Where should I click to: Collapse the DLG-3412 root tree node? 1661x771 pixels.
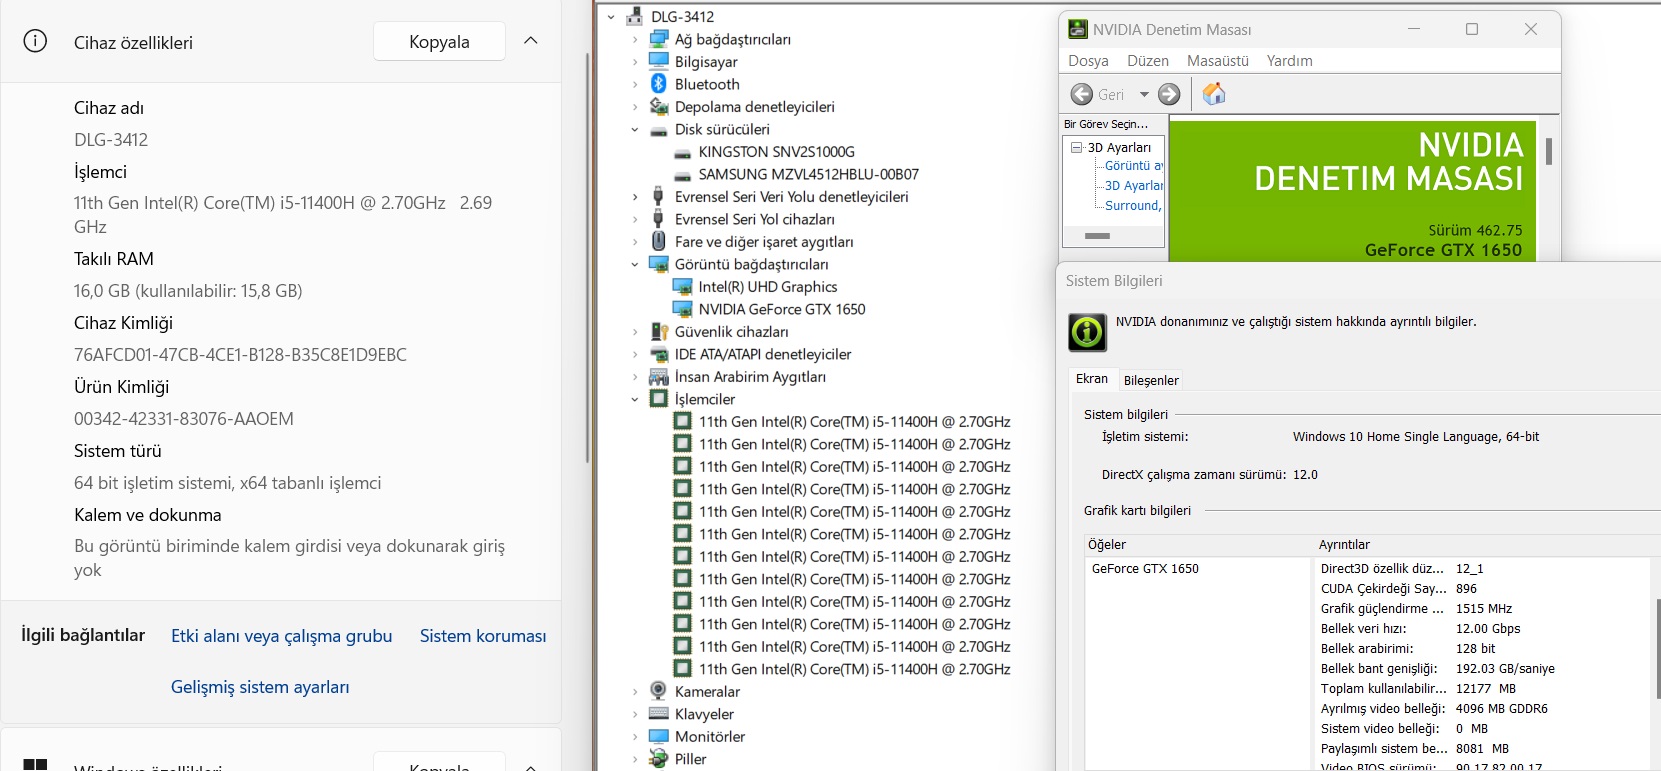pos(611,17)
